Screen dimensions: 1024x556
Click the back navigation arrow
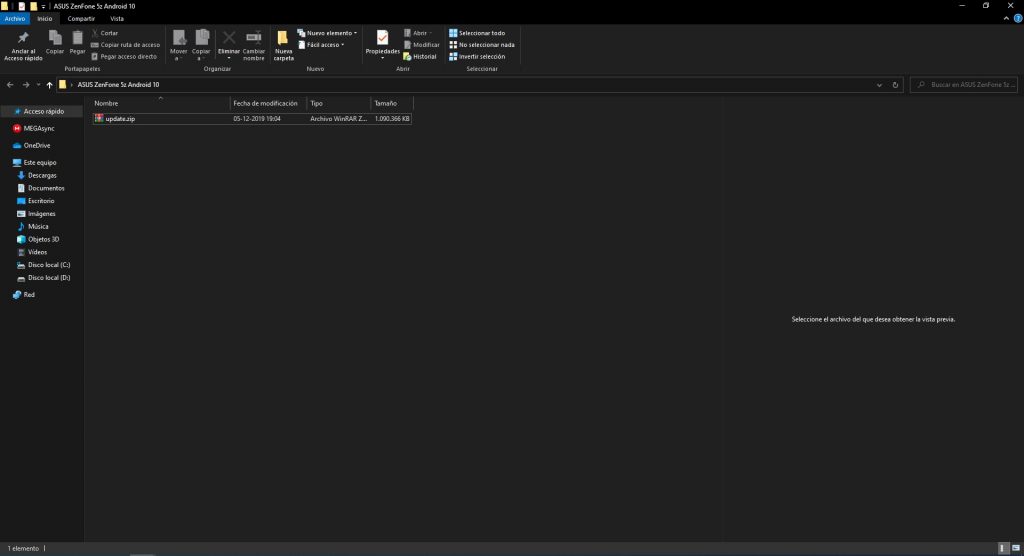click(10, 84)
